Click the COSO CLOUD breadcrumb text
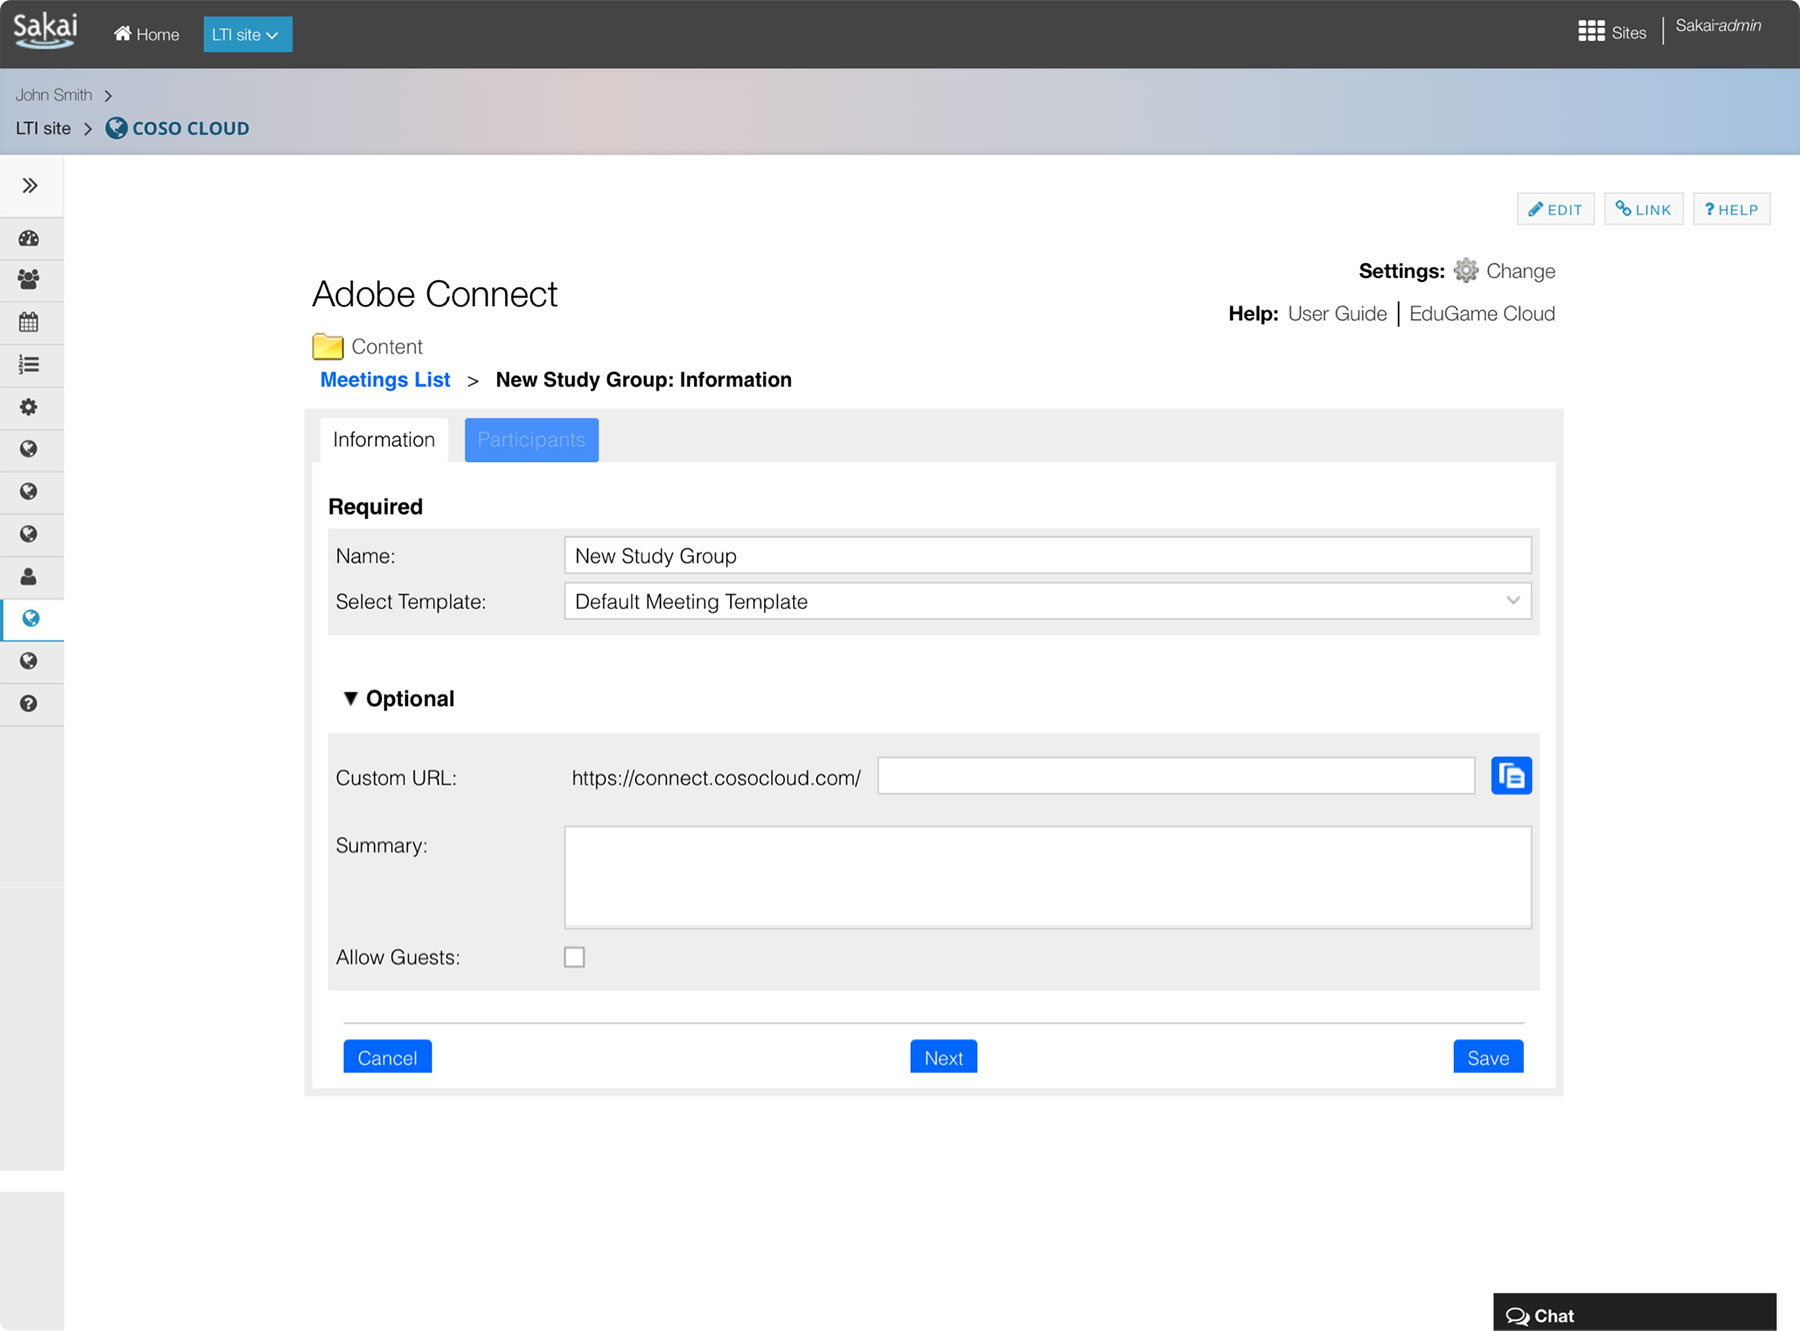1800x1331 pixels. pyautogui.click(x=191, y=128)
